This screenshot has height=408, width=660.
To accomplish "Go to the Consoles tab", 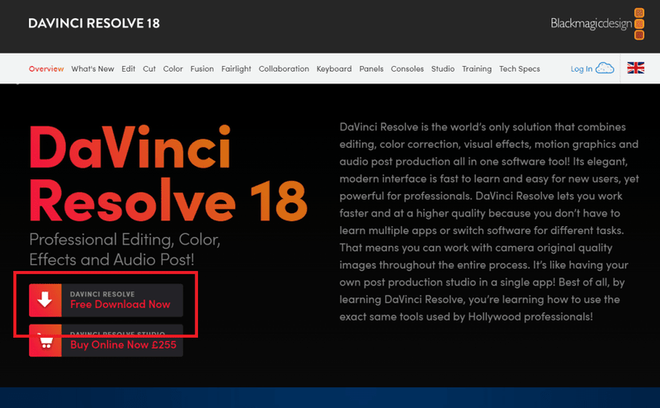I will click(x=407, y=69).
